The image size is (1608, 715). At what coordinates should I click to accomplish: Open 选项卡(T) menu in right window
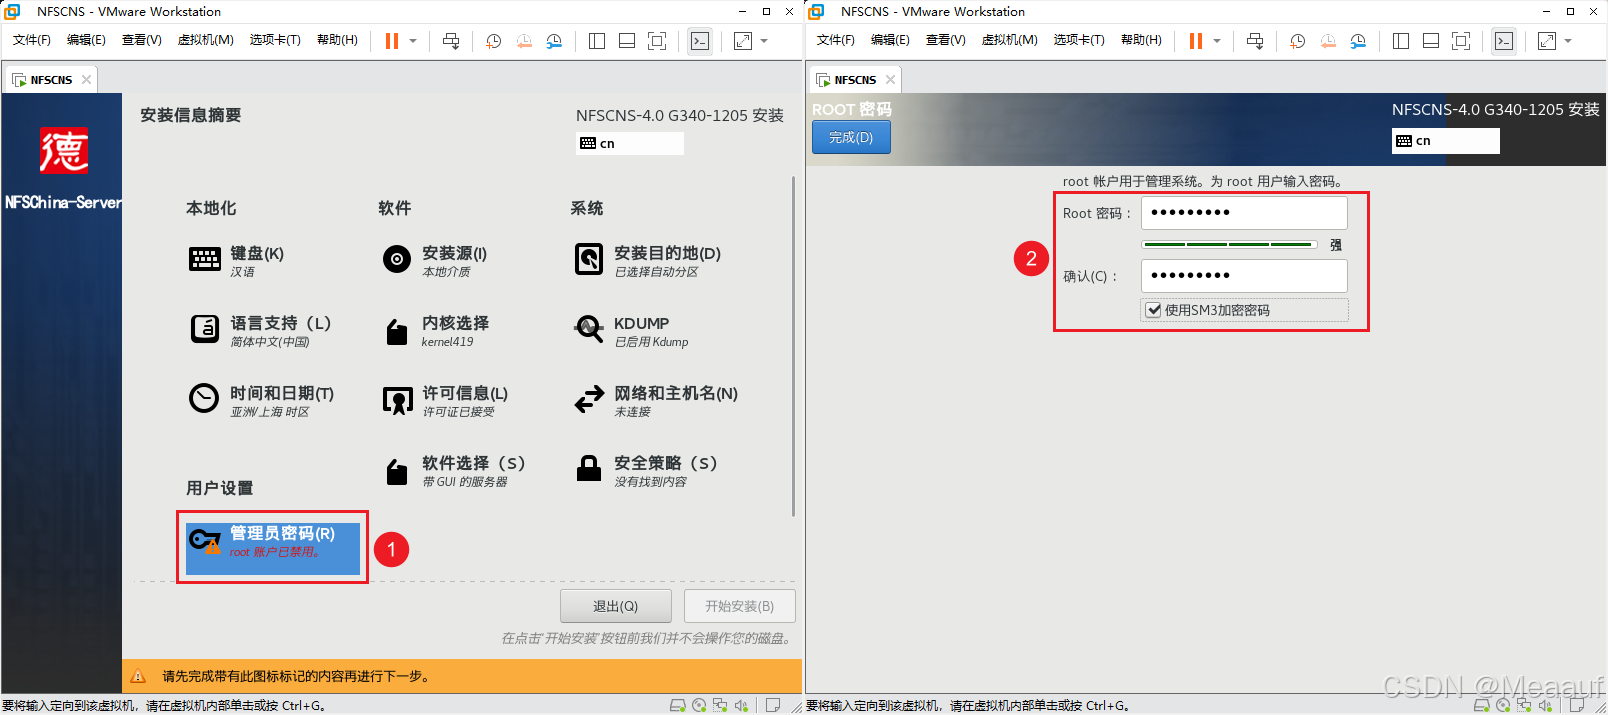pyautogui.click(x=1079, y=40)
